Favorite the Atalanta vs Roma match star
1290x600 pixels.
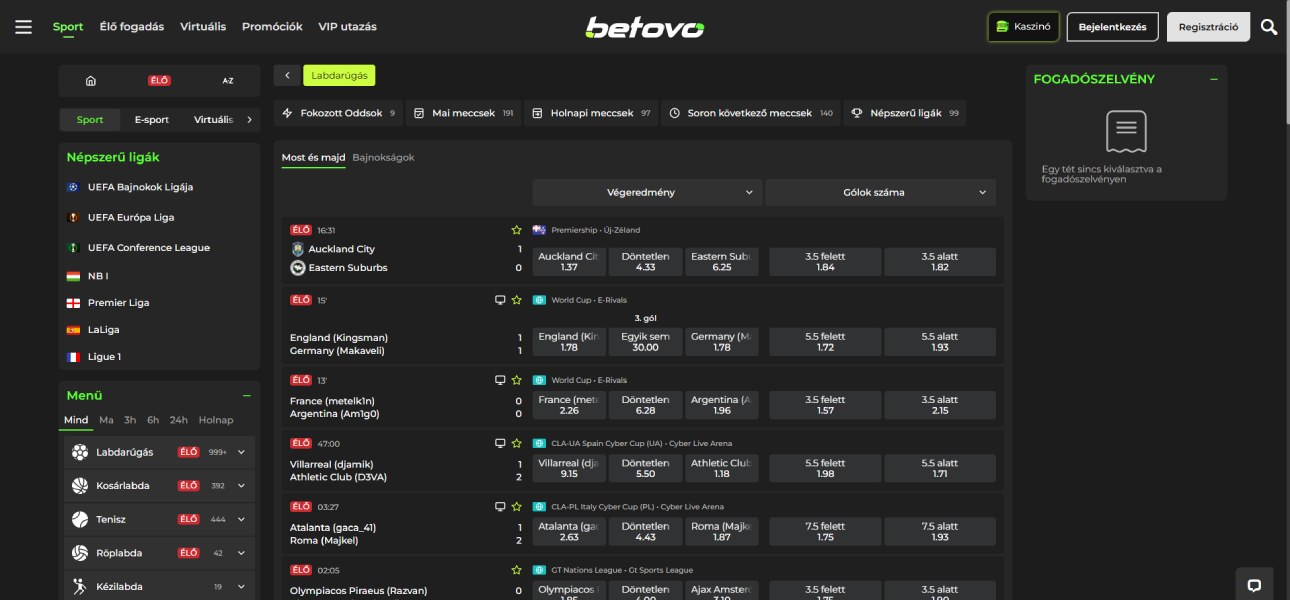tap(517, 507)
